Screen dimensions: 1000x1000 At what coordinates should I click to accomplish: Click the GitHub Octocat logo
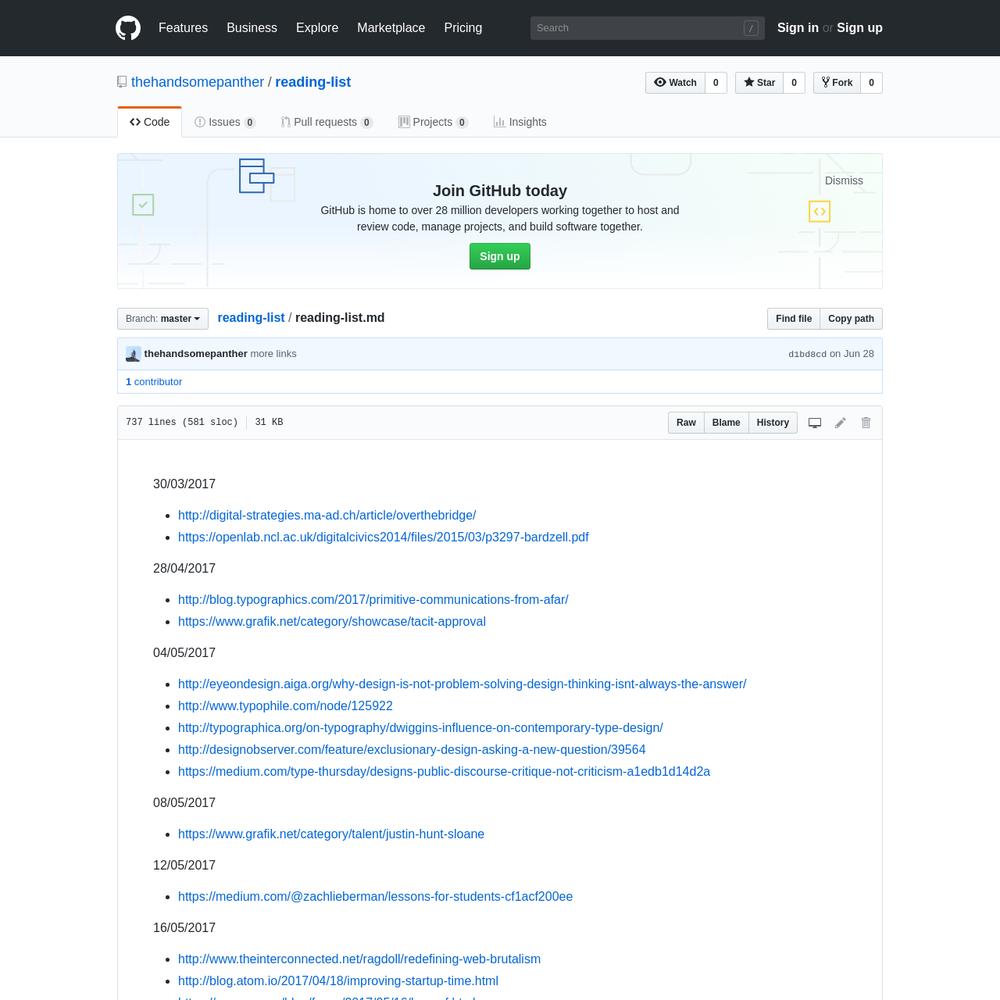point(128,28)
